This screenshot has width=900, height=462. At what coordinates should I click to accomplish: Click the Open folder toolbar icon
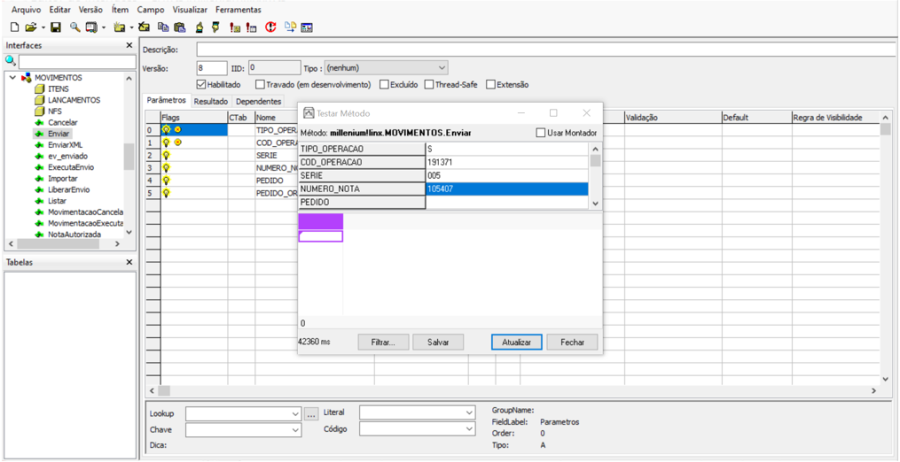(30, 27)
